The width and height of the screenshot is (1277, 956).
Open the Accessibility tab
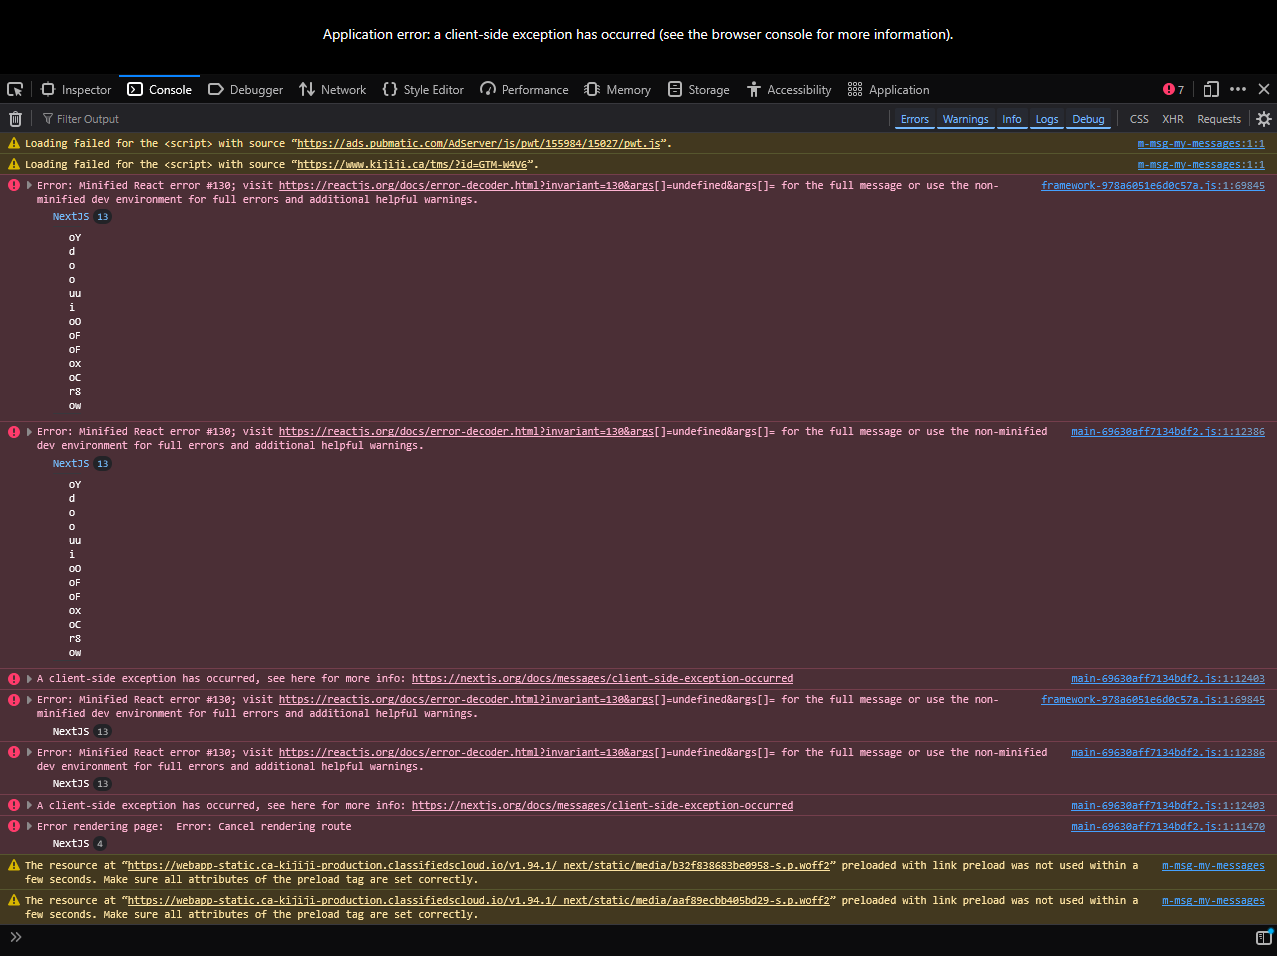click(x=789, y=89)
